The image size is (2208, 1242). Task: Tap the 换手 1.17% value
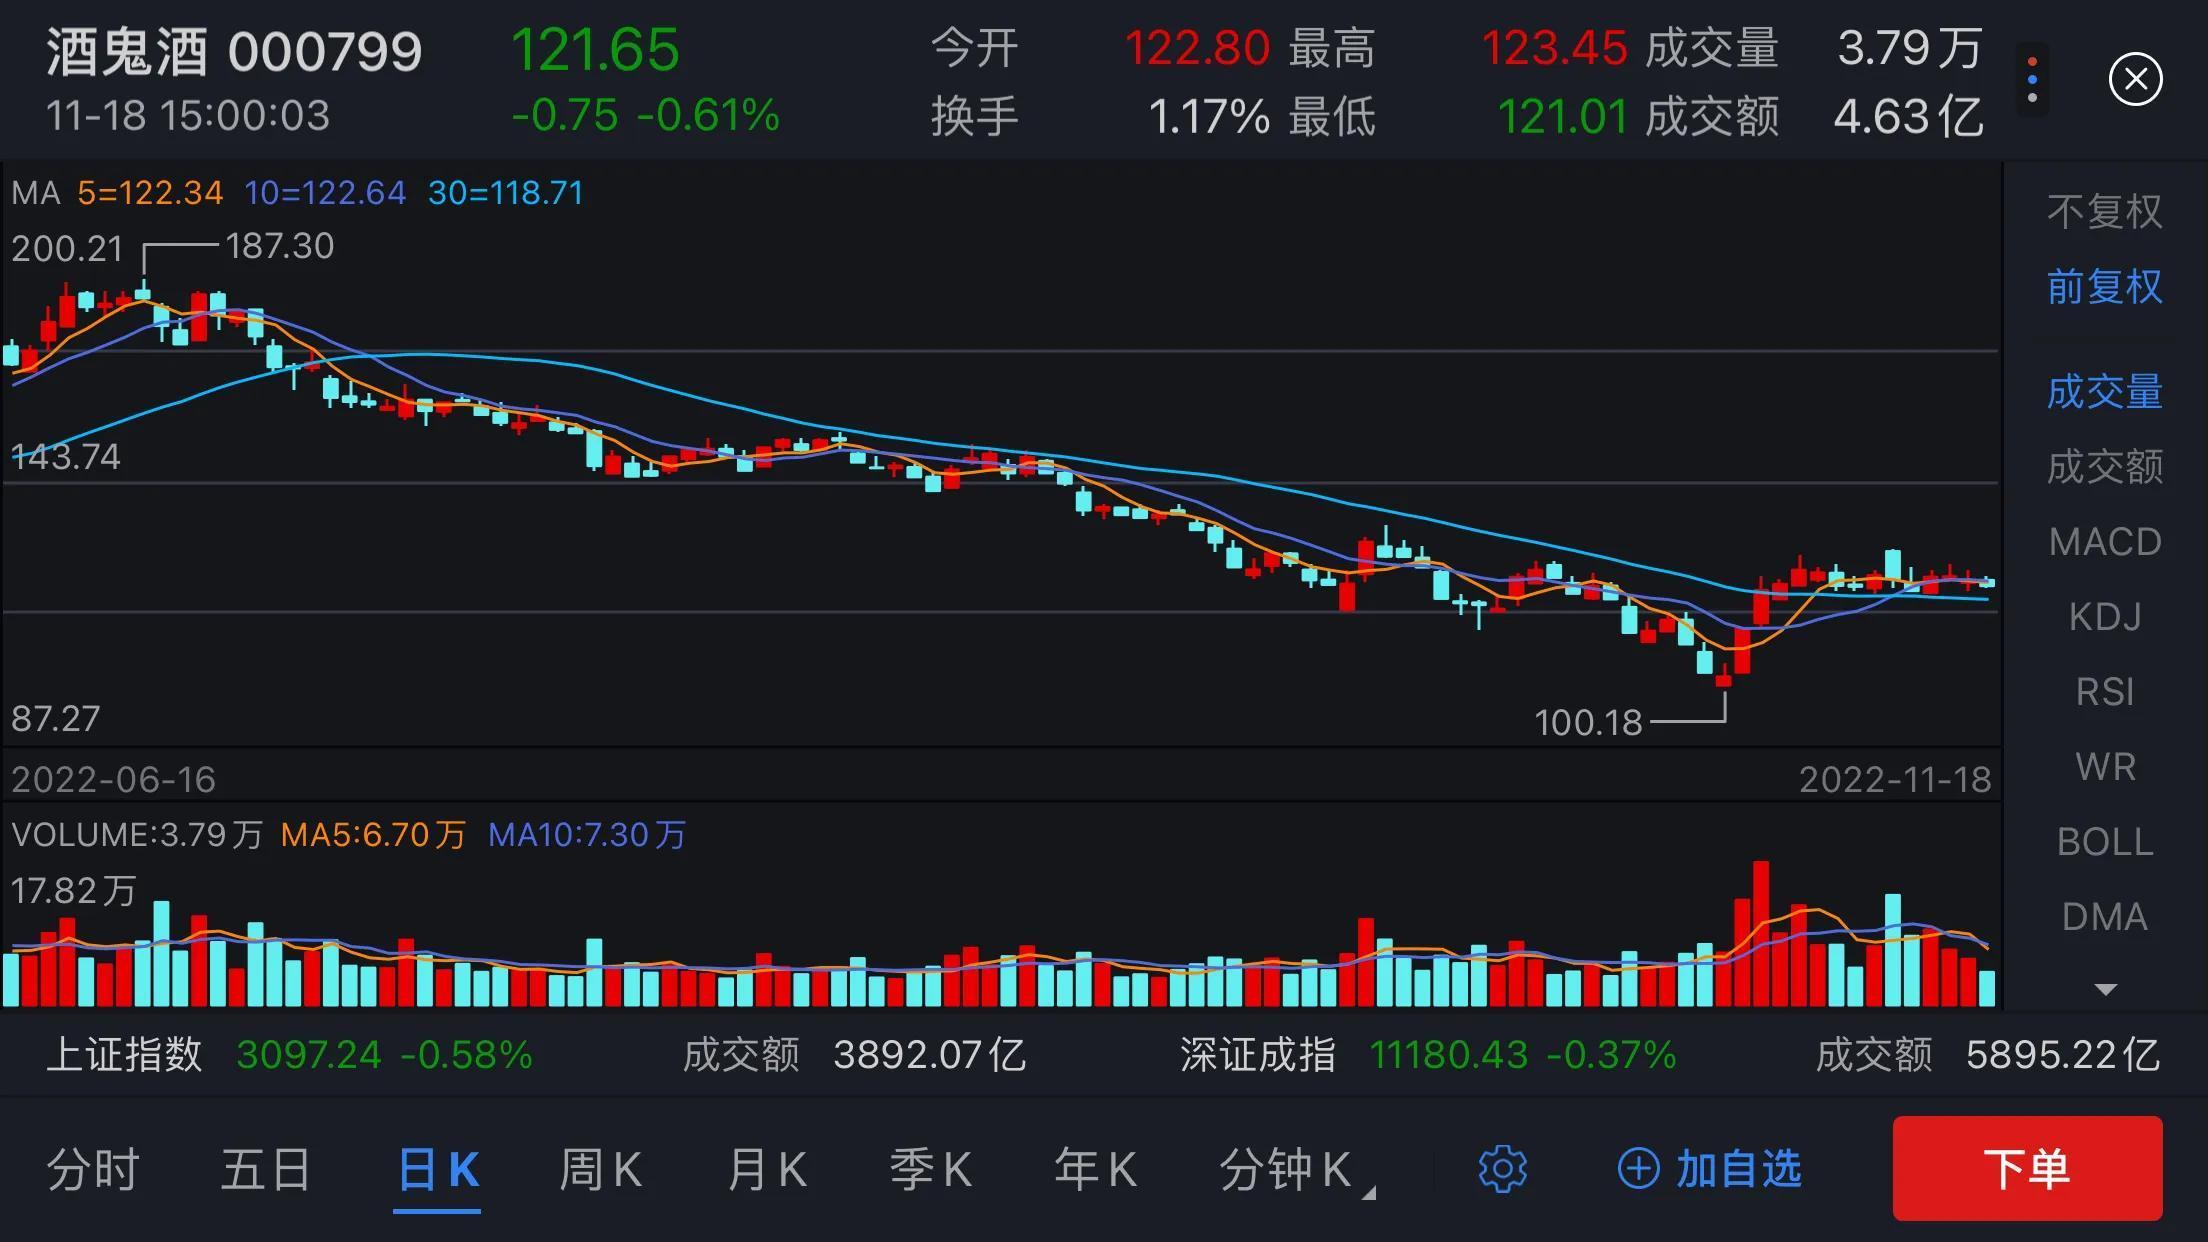1209,117
